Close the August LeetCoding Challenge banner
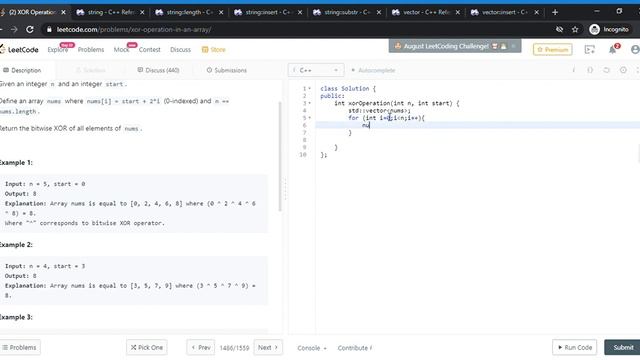 pos(513,46)
